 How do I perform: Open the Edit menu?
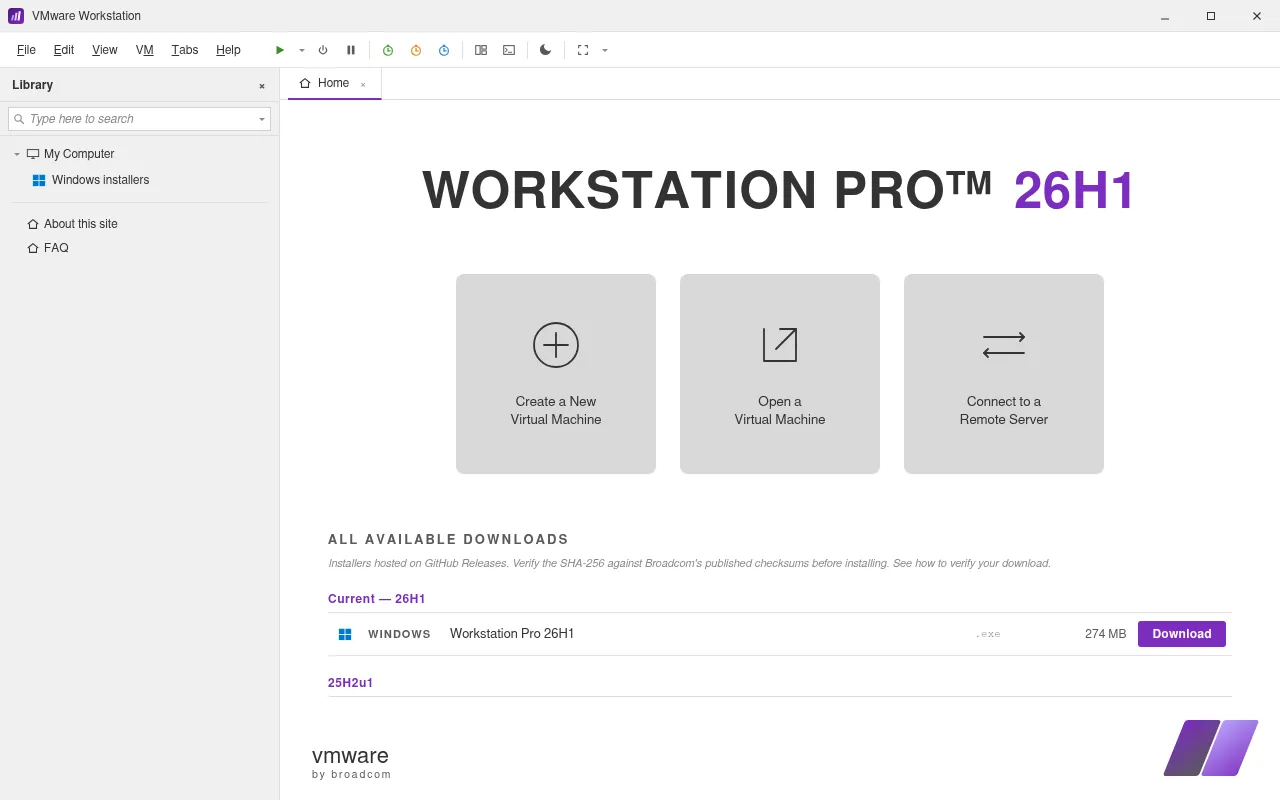pos(64,50)
